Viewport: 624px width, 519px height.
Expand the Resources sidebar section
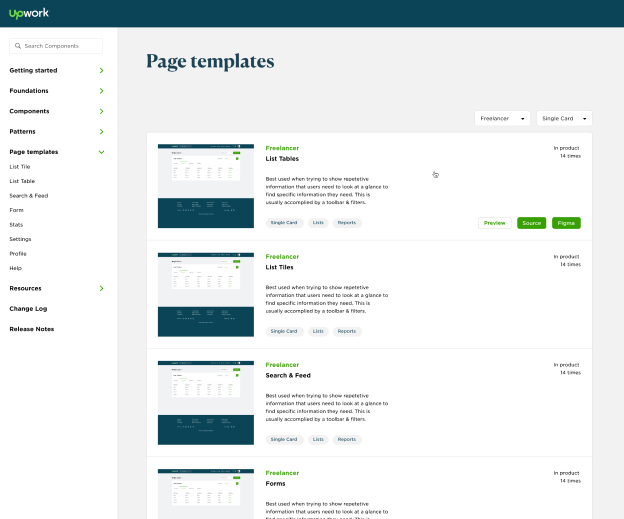coord(101,288)
